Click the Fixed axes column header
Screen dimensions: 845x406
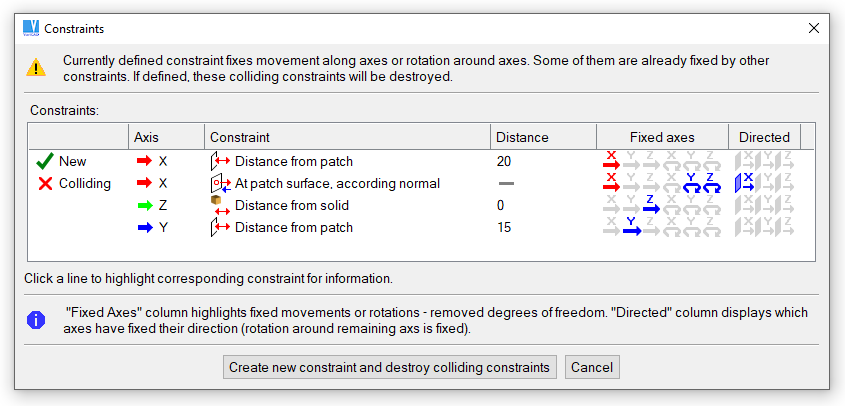coord(662,137)
